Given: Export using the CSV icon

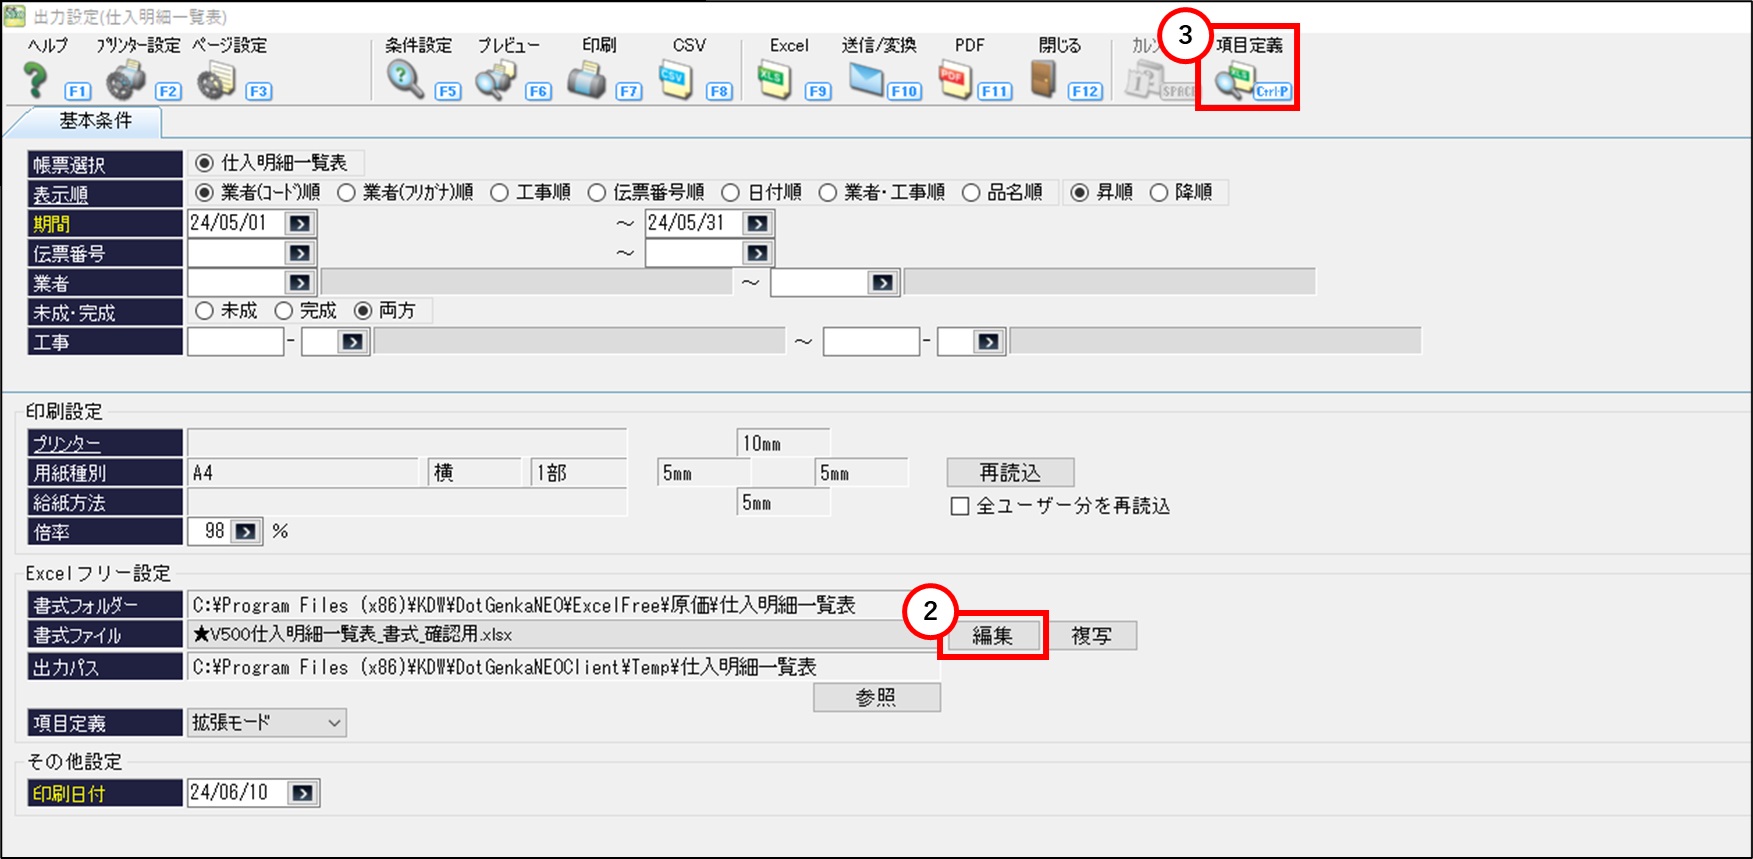Looking at the screenshot, I should [676, 80].
